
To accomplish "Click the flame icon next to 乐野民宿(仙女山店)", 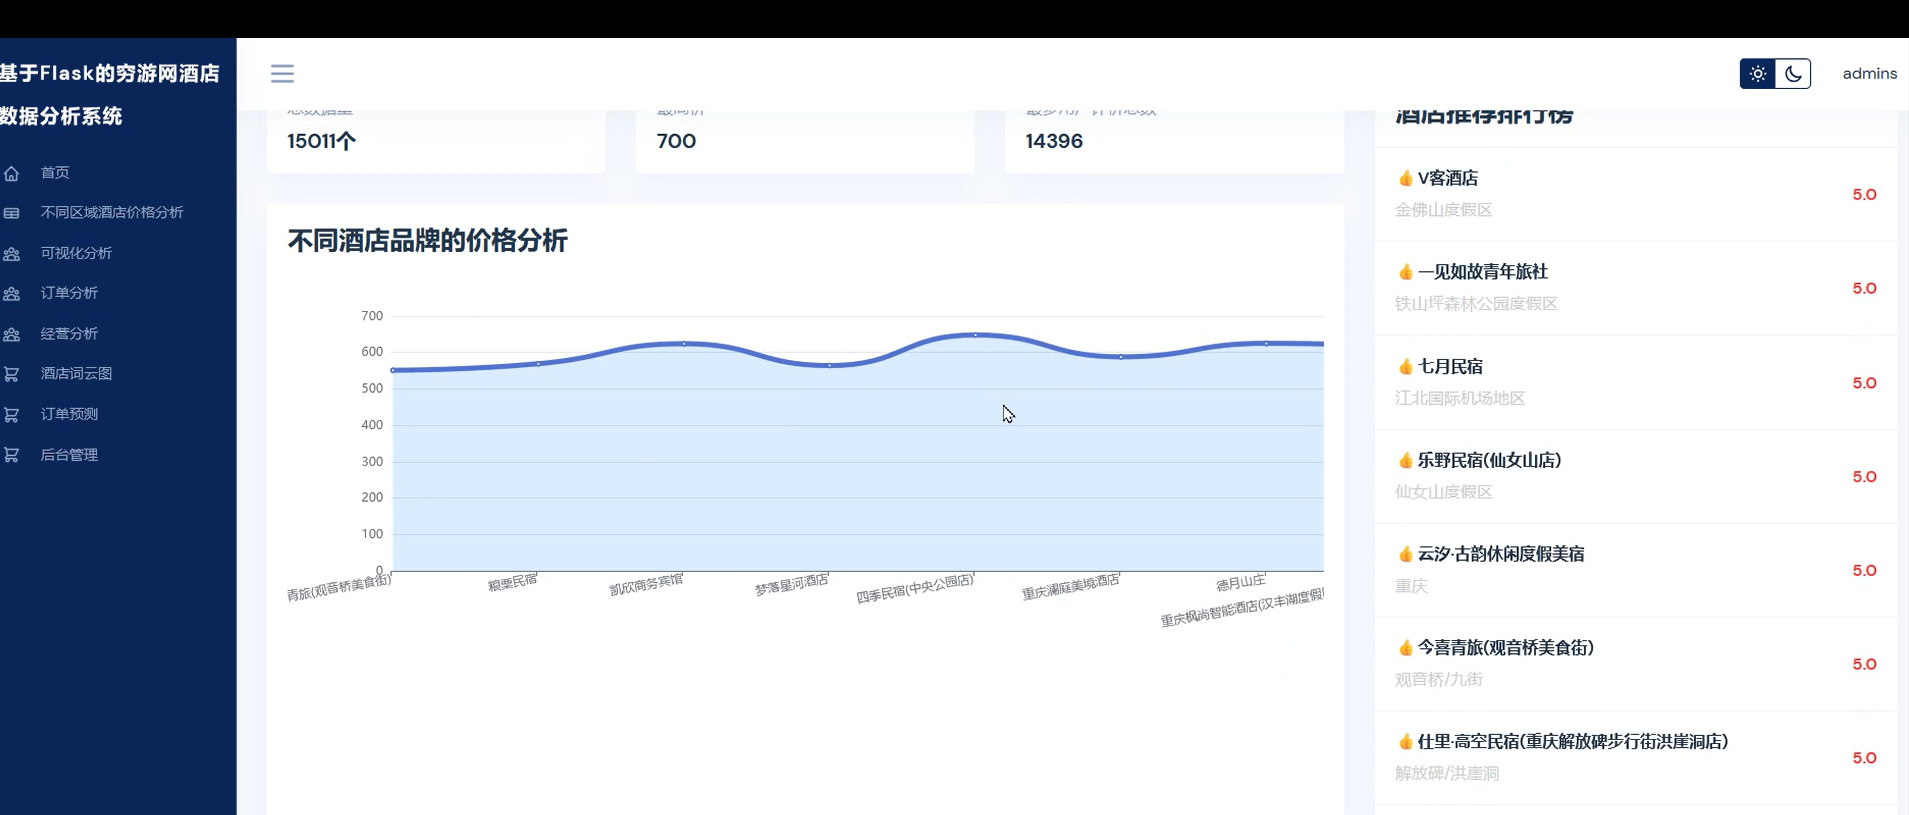I will [x=1405, y=460].
